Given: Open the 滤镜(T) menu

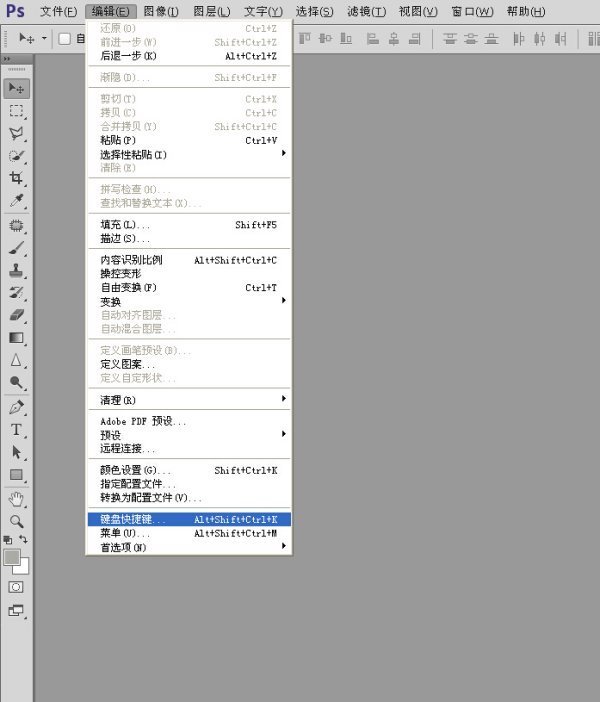Looking at the screenshot, I should click(x=366, y=12).
